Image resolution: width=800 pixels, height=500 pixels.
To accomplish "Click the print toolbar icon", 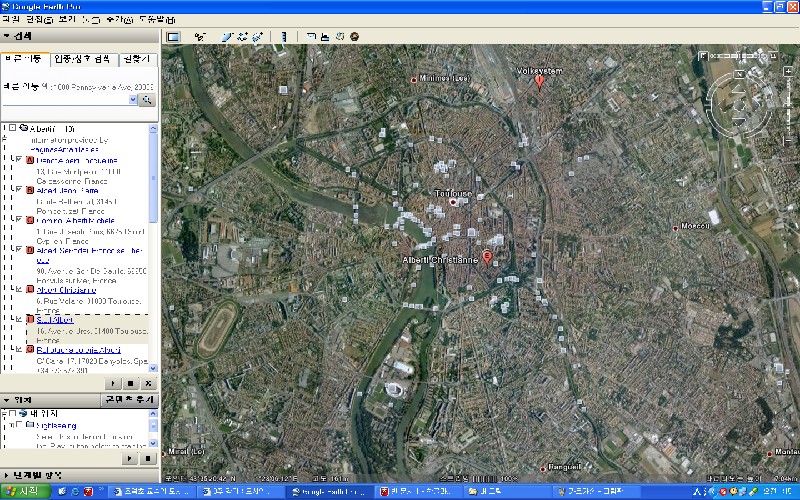I will tap(326, 37).
